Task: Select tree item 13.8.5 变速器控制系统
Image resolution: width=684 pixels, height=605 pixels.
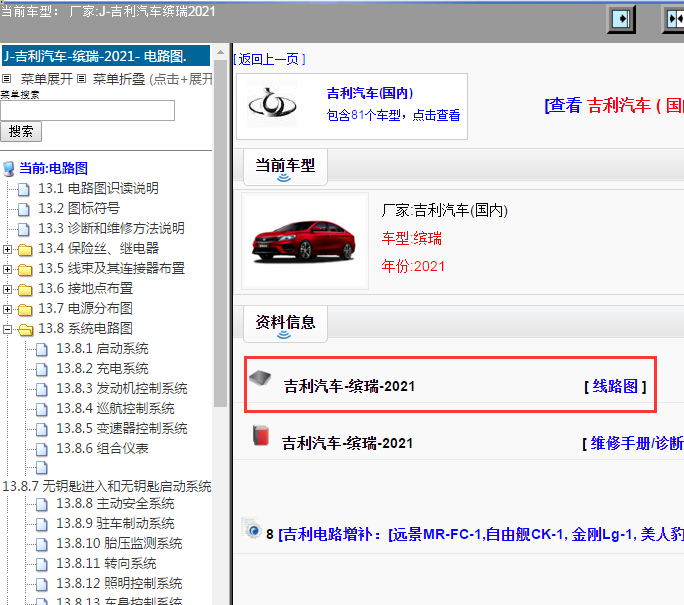Action: tap(122, 429)
